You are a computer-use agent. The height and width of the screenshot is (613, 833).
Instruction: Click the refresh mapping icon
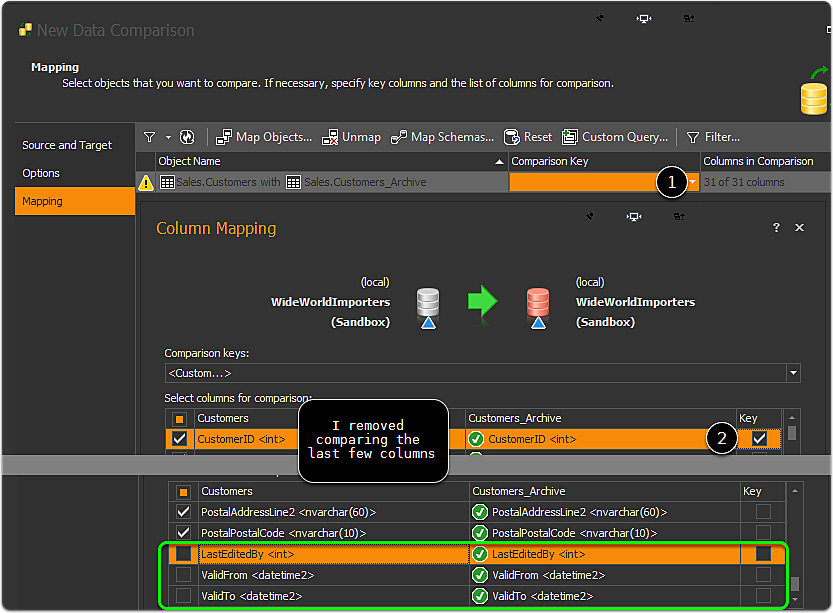187,137
